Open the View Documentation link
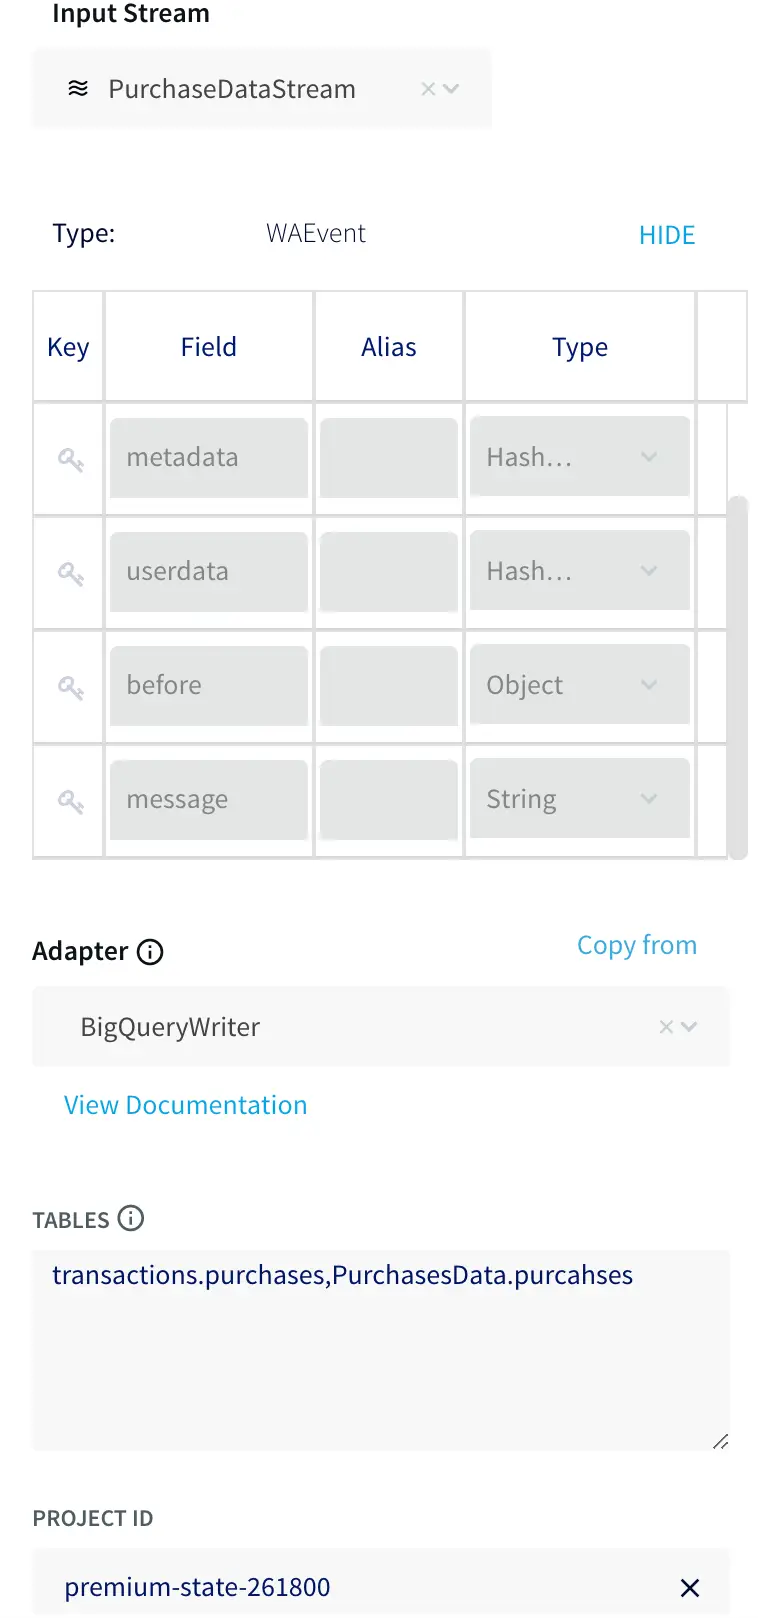 click(186, 1105)
